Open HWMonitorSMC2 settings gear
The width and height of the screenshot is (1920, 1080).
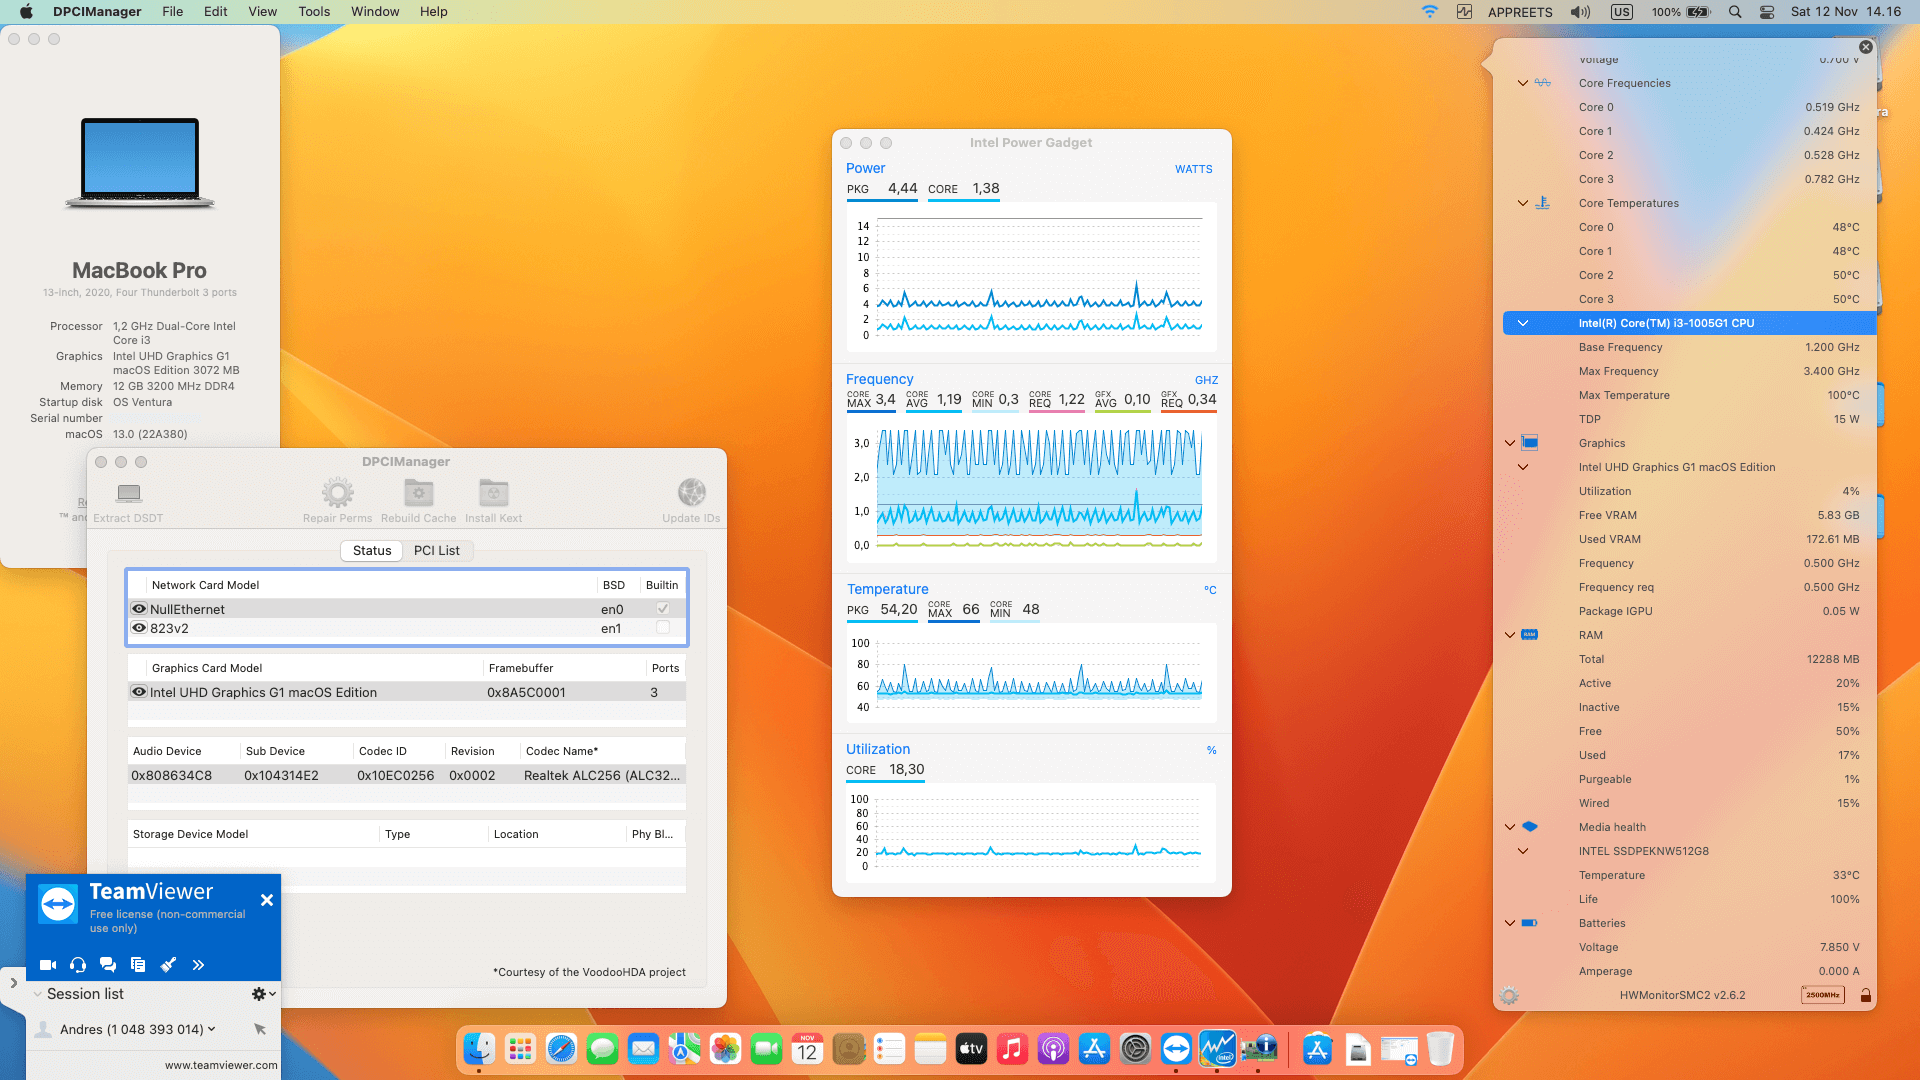coord(1510,996)
